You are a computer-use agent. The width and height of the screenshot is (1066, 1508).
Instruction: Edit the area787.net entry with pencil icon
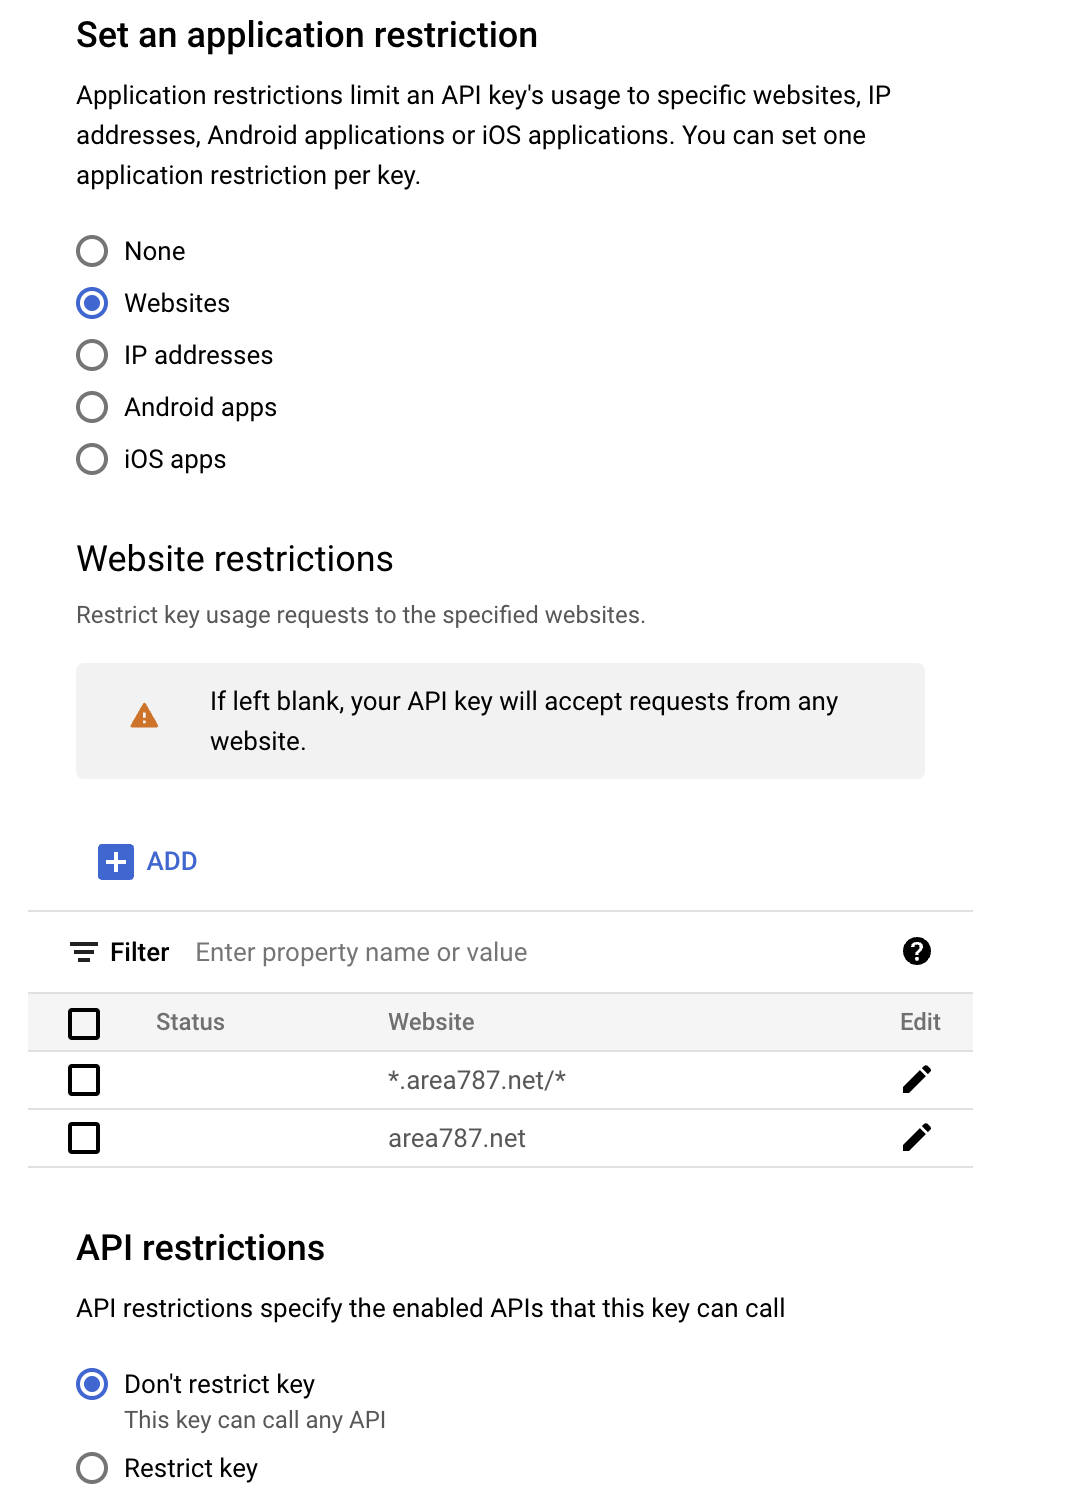pos(917,1137)
